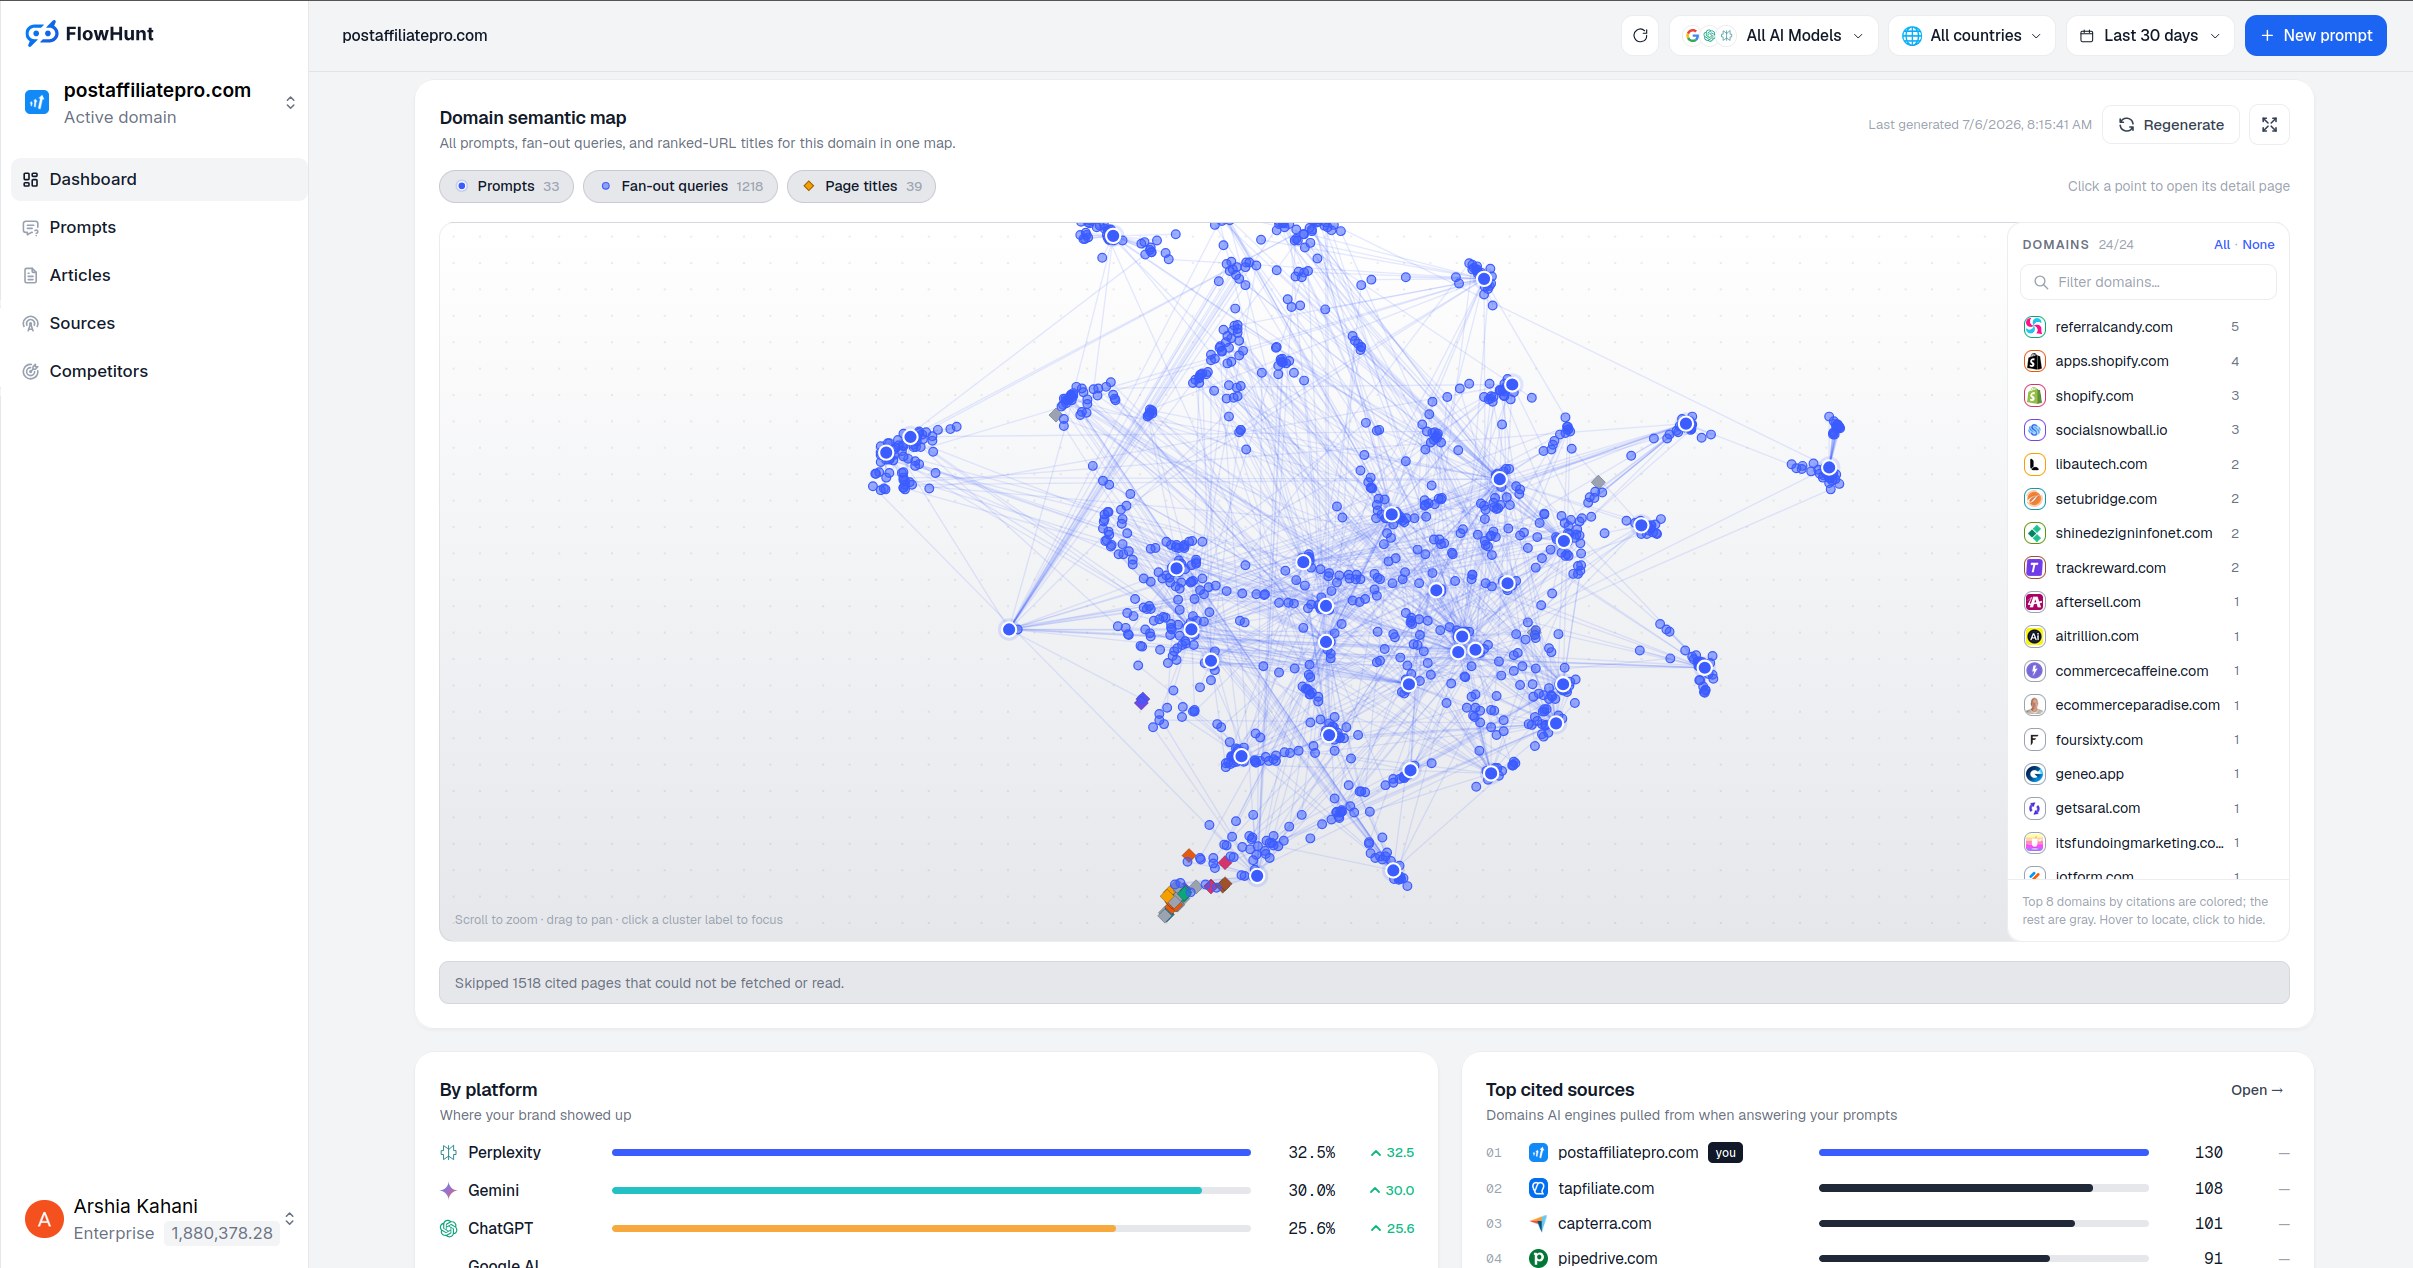This screenshot has height=1268, width=2413.
Task: Toggle the Page titles filter chip
Action: click(x=861, y=186)
